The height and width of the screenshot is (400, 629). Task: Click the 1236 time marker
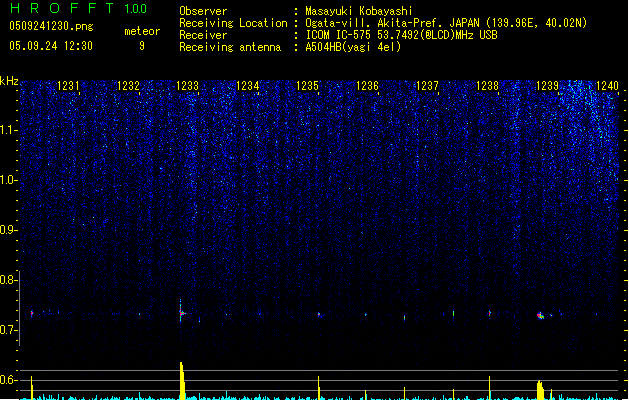pos(367,86)
